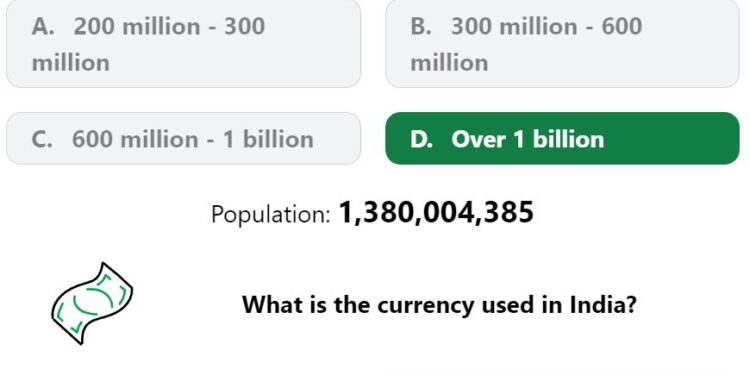Click the question 'What is the currency used in India?'
Image resolution: width=750 pixels, height=375 pixels.
(439, 304)
